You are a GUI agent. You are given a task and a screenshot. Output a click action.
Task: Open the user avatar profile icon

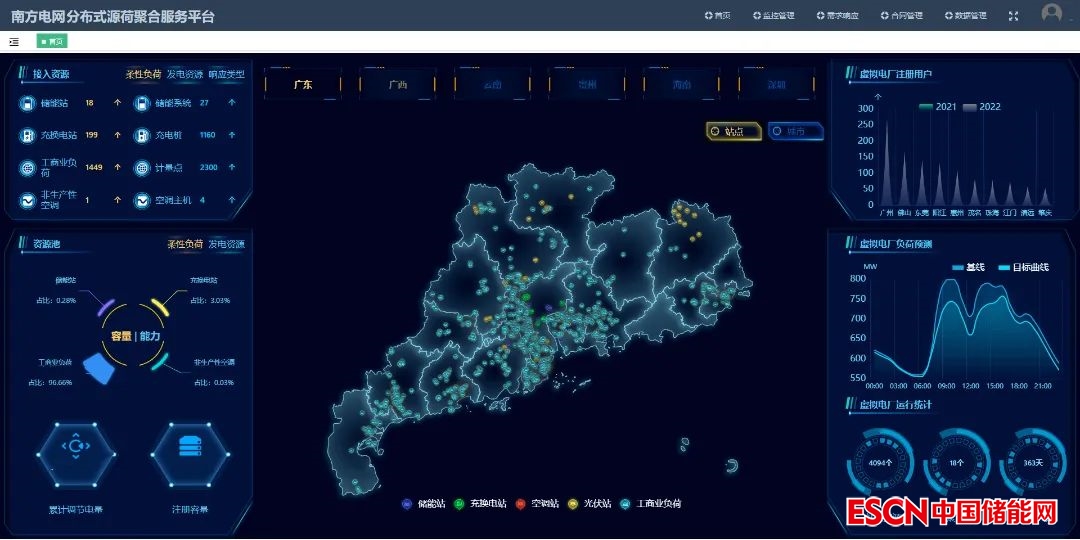[x=1051, y=14]
